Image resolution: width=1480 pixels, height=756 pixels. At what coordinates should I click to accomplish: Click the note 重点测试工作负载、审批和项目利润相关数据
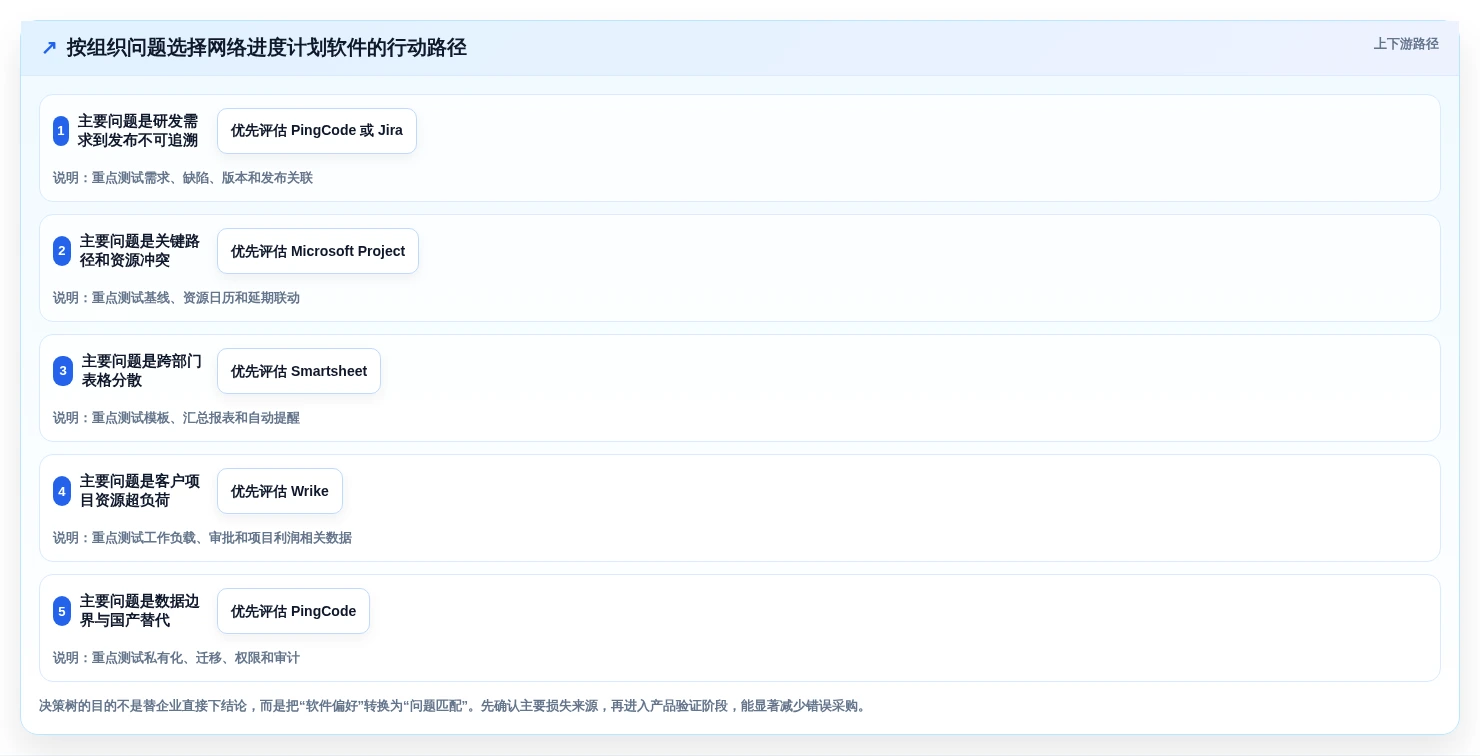(x=202, y=538)
